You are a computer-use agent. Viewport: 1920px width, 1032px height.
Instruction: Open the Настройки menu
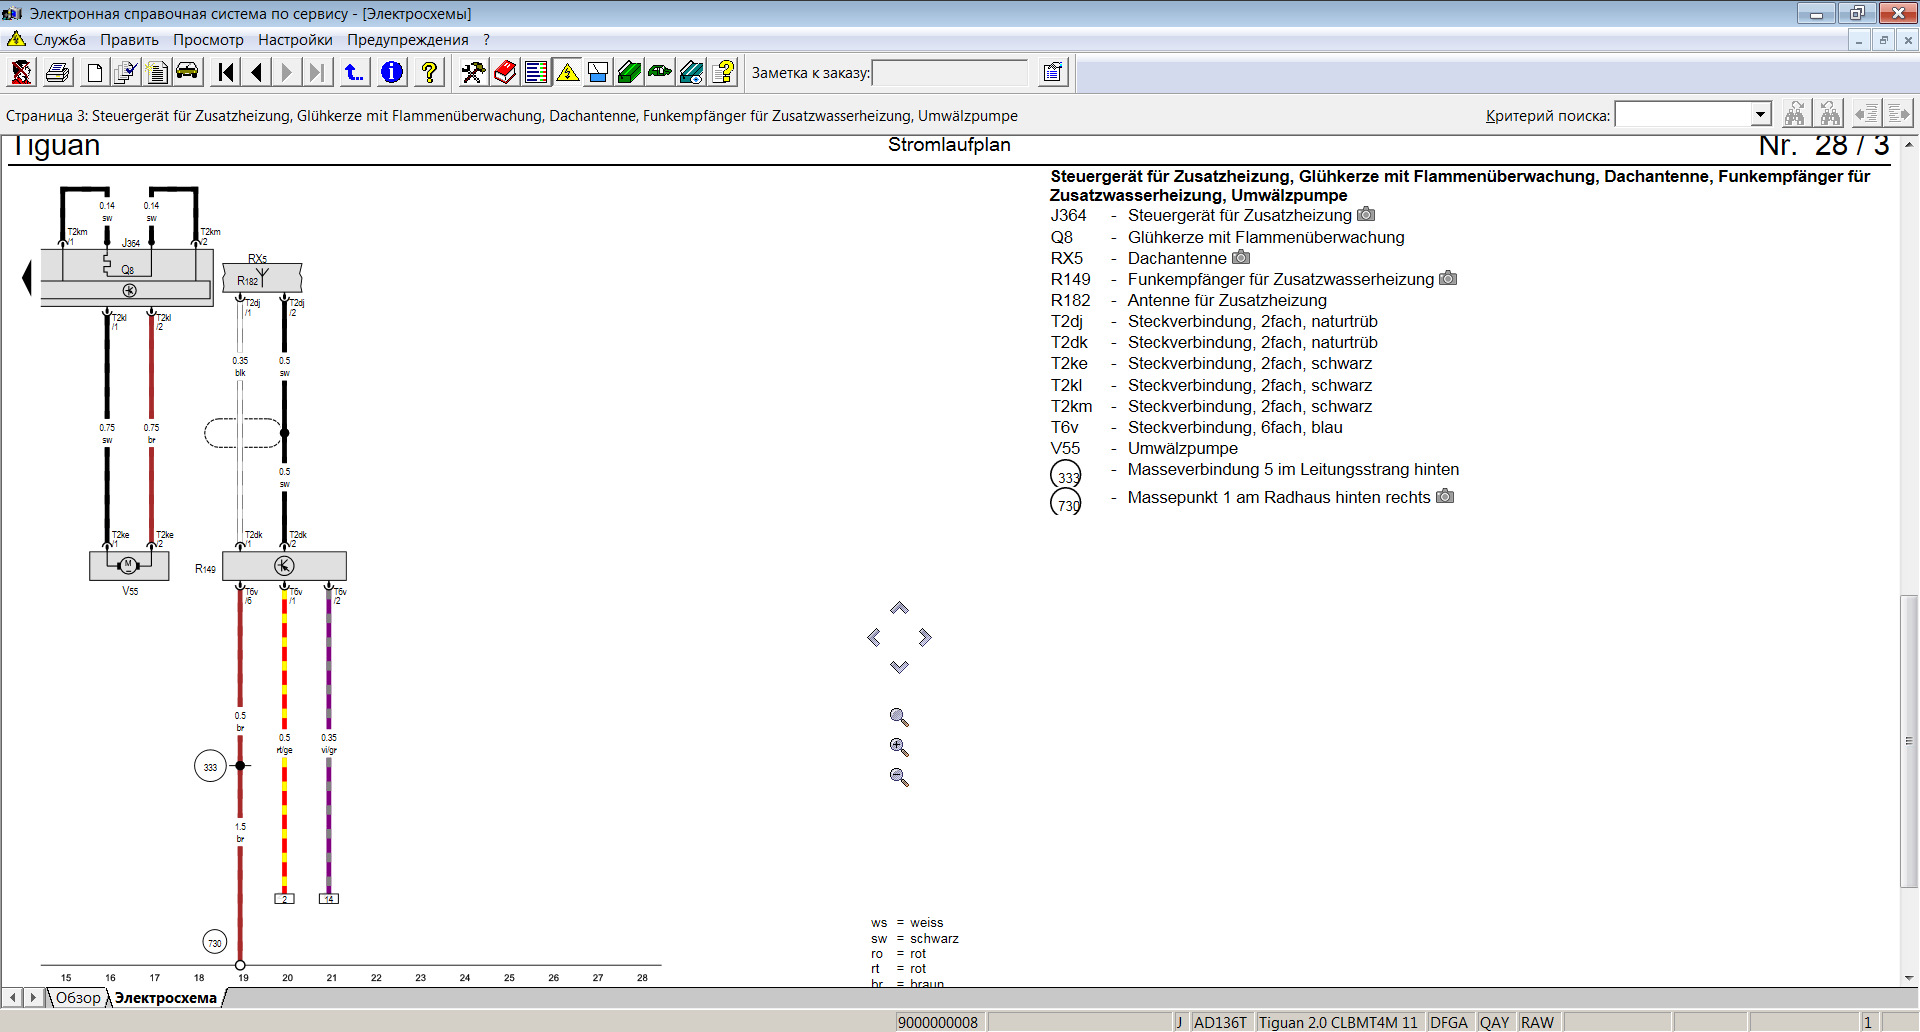click(x=295, y=40)
